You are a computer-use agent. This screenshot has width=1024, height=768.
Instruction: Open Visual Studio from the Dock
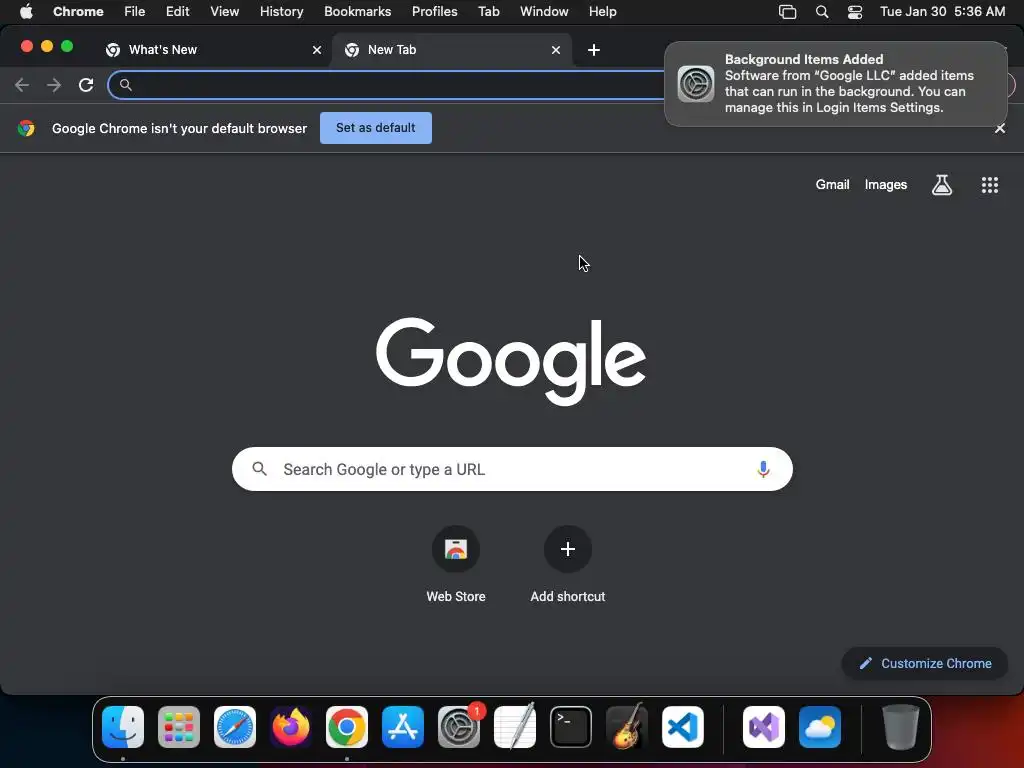[x=764, y=727]
